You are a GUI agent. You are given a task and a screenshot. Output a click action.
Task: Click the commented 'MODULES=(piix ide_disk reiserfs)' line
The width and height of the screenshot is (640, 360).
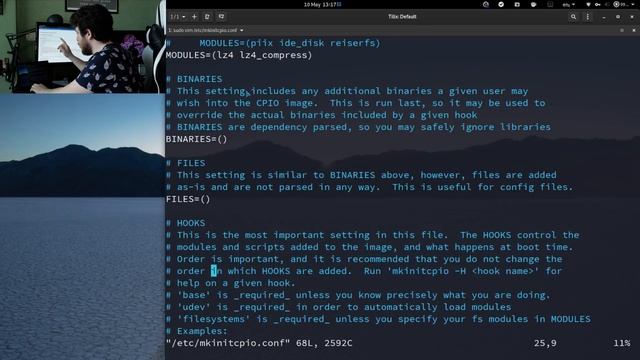[x=273, y=43]
